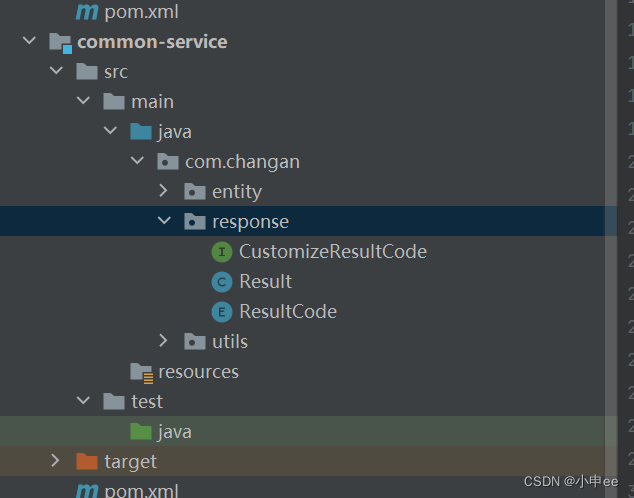634x498 pixels.
Task: Collapse the response package
Action: 164,221
